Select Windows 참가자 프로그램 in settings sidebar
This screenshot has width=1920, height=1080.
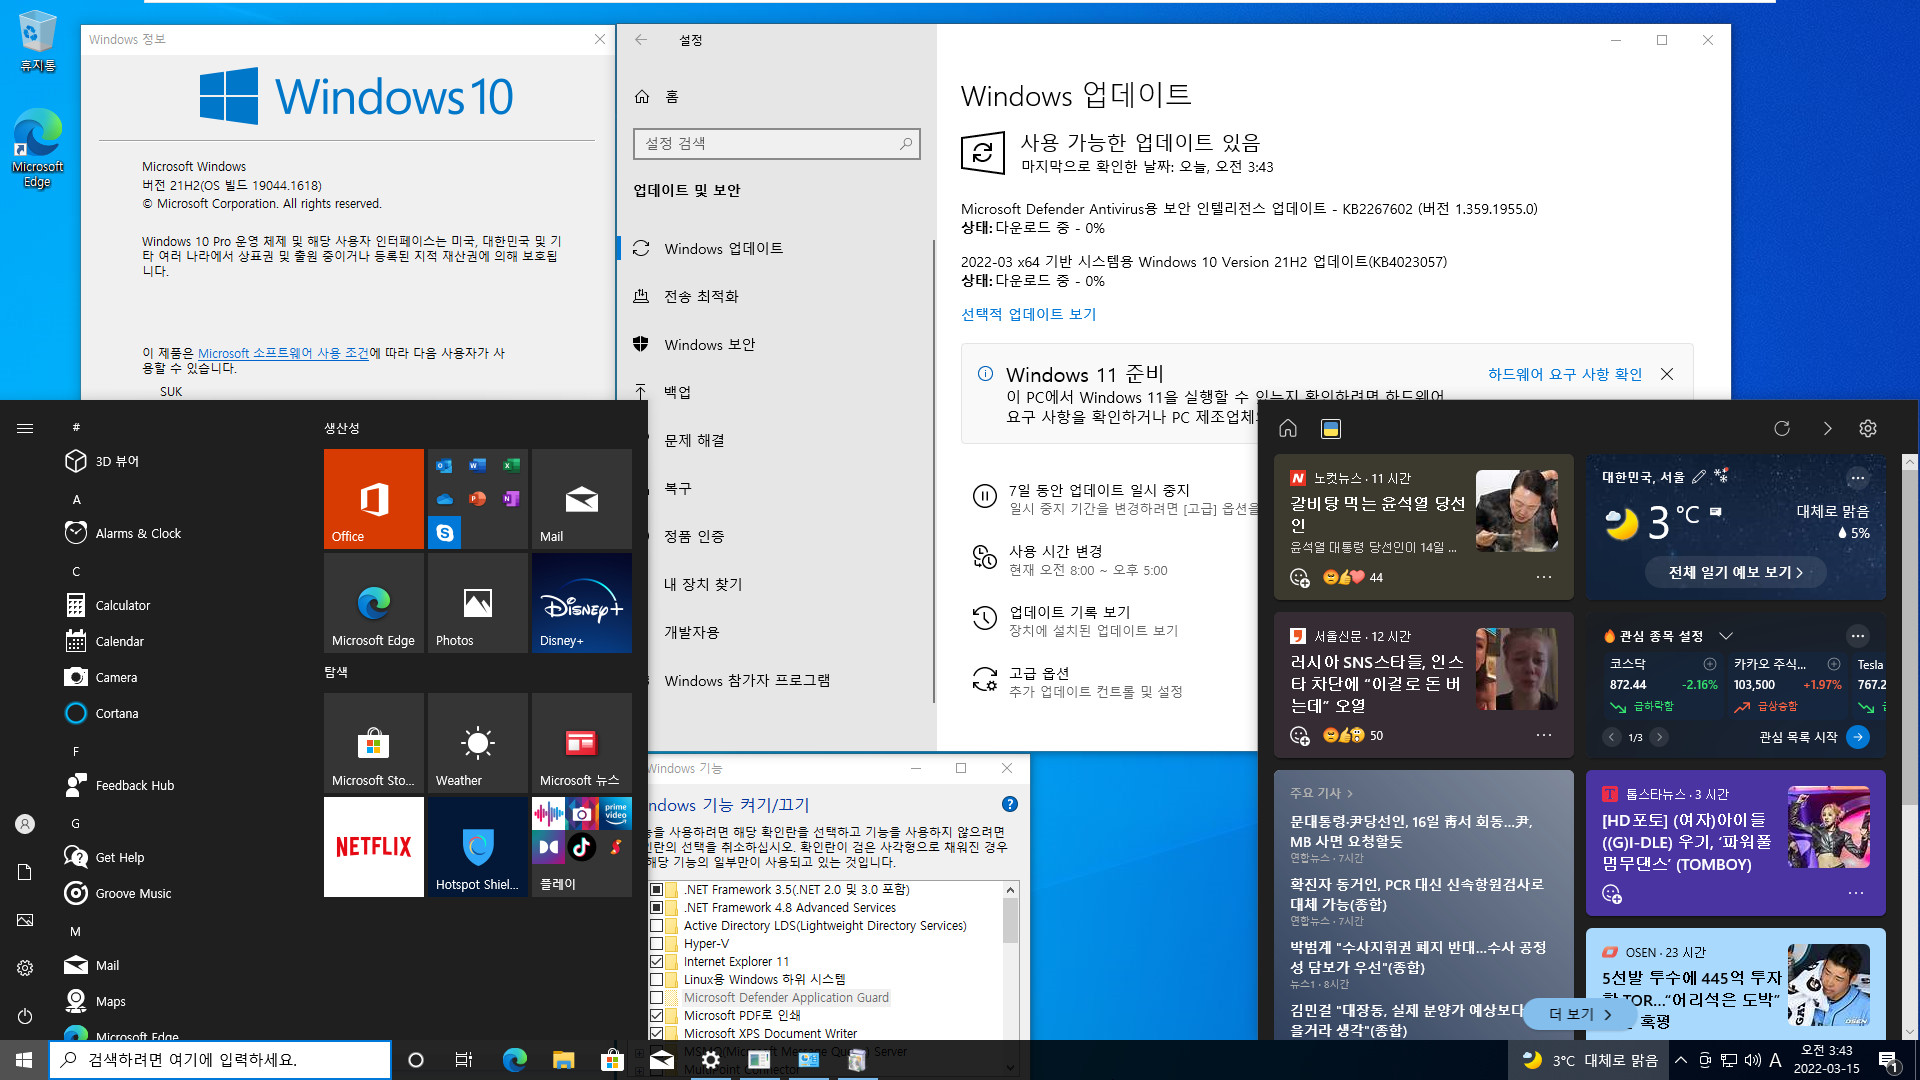coord(790,680)
